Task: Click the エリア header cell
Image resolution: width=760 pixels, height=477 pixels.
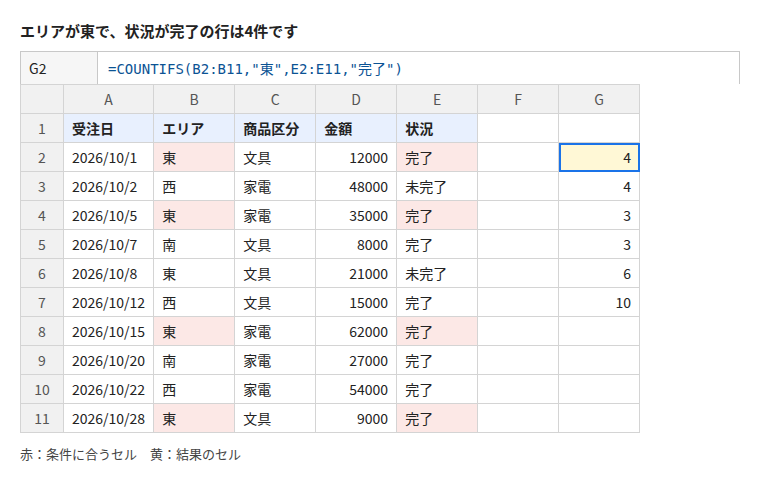Action: click(x=194, y=128)
